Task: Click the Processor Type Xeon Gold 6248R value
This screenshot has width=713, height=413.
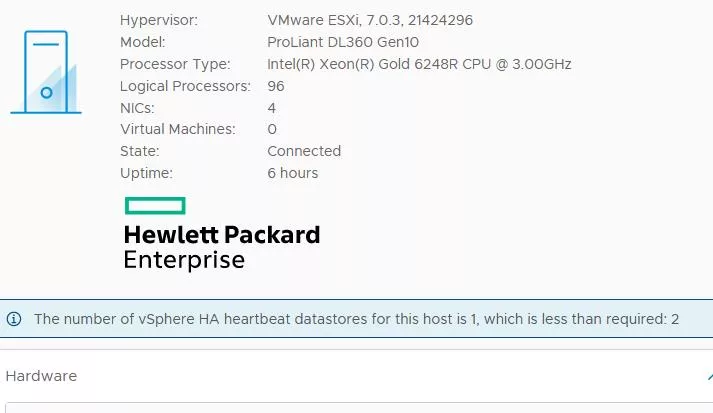Action: 419,64
